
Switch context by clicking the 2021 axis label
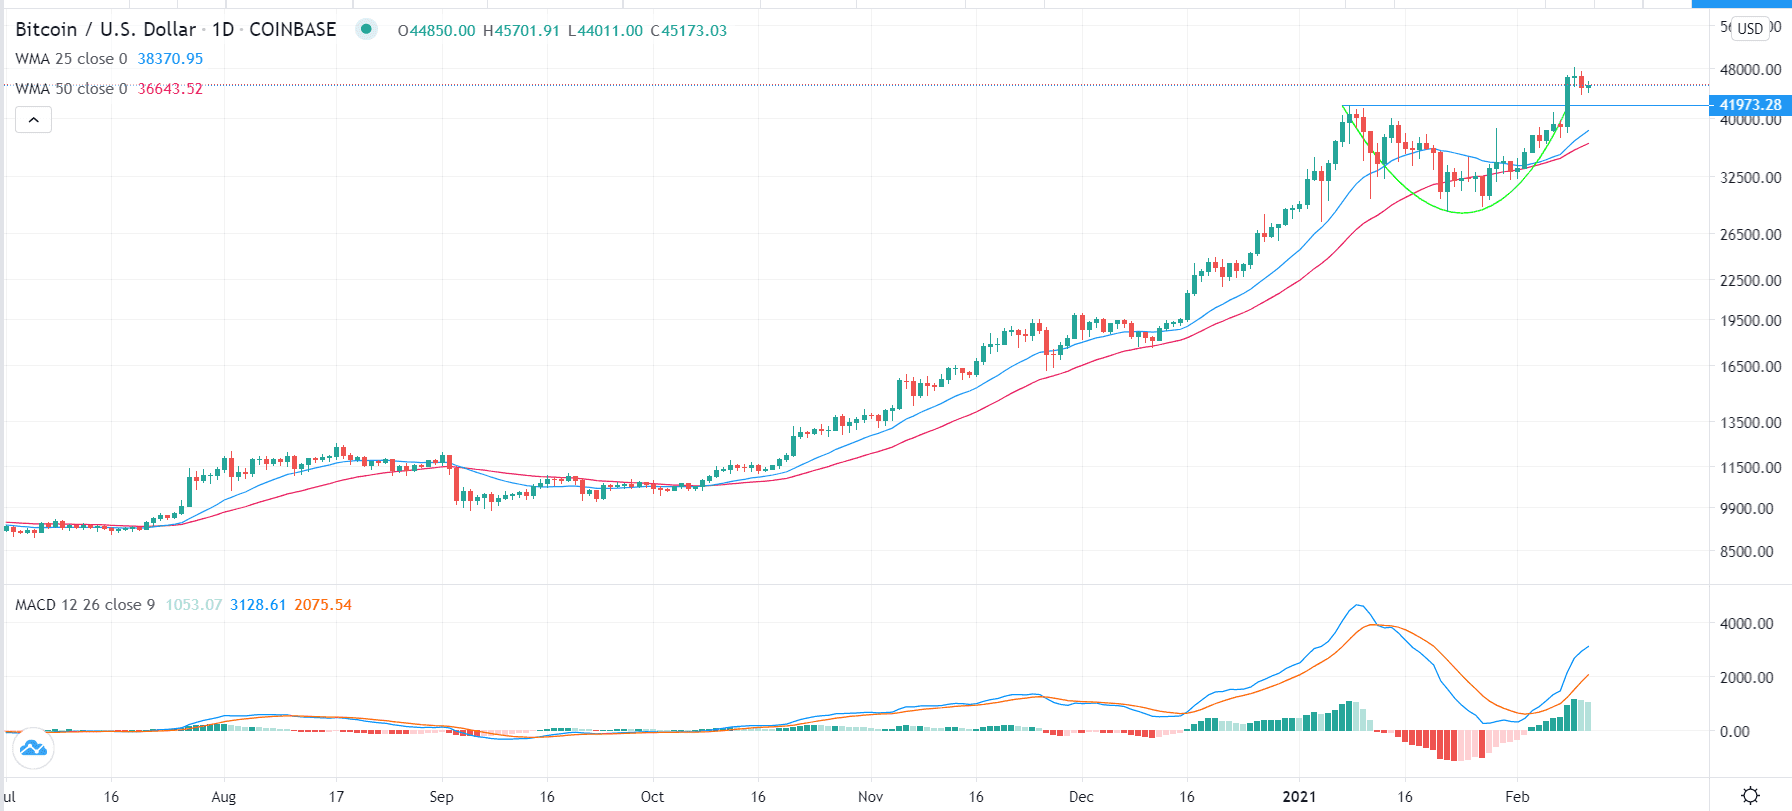[1301, 797]
